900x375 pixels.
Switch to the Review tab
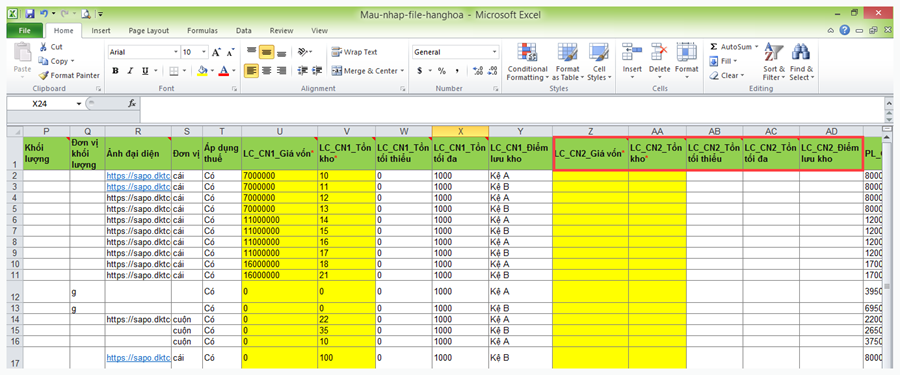click(x=281, y=30)
